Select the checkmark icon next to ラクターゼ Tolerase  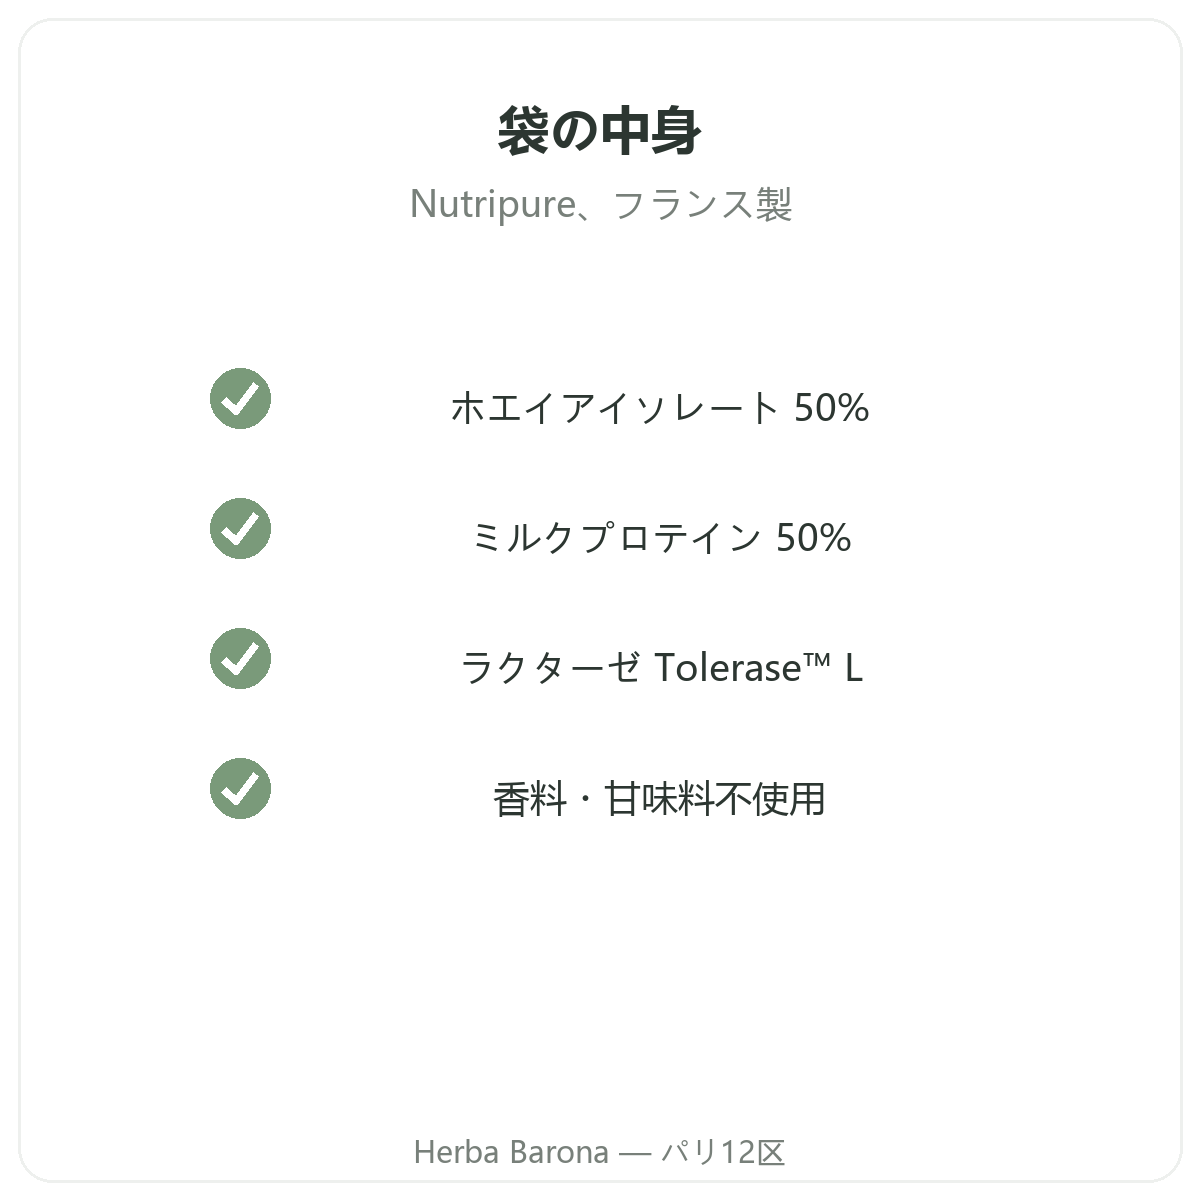(x=240, y=658)
